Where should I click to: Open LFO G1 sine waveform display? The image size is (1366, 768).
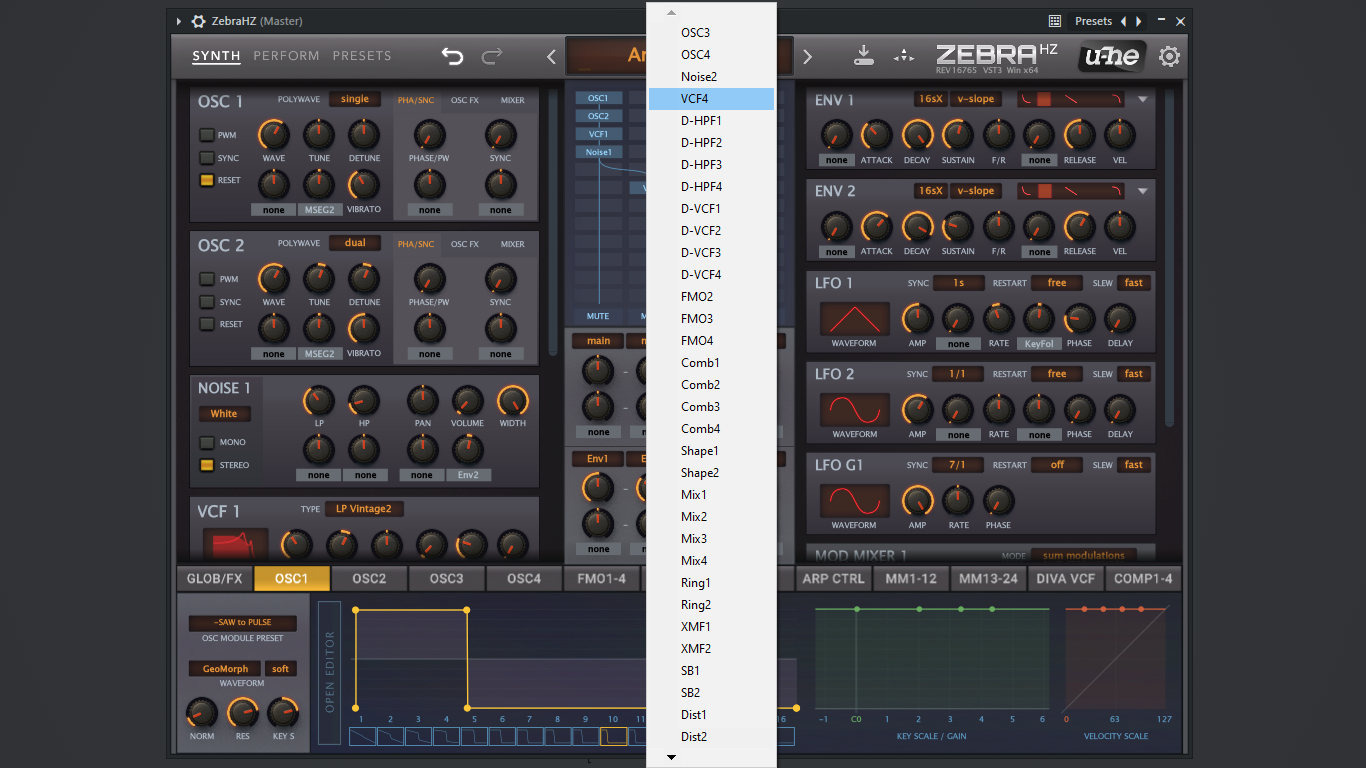click(855, 501)
